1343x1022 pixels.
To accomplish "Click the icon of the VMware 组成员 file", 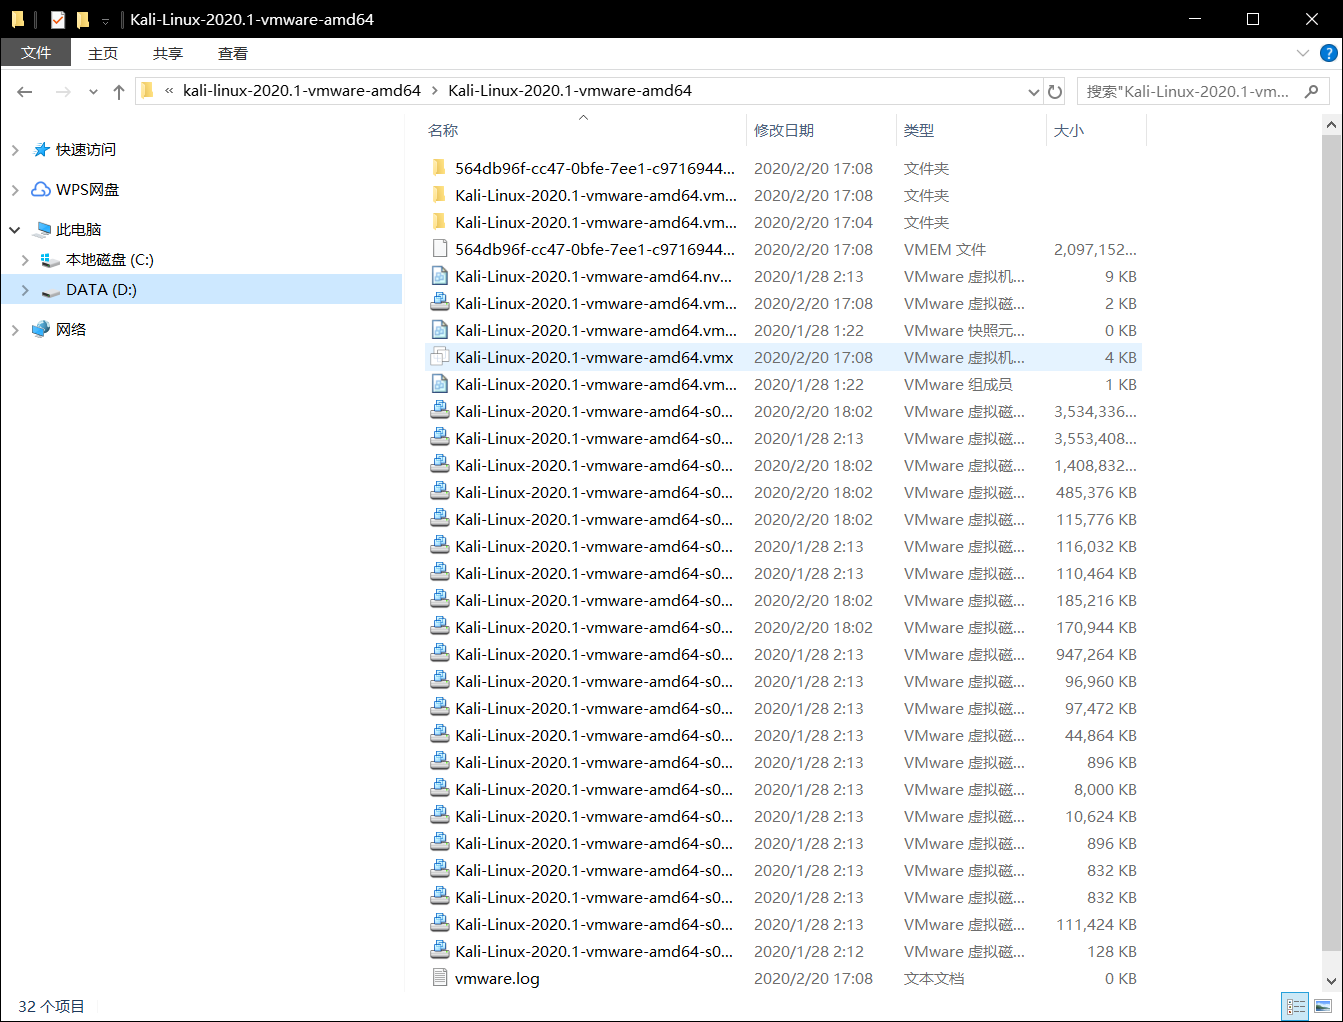I will tap(439, 384).
